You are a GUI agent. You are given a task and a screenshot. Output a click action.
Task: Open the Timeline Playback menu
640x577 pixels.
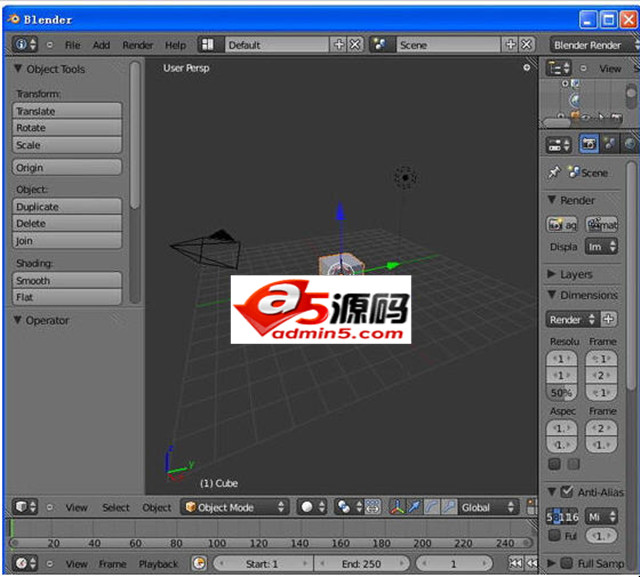(158, 564)
